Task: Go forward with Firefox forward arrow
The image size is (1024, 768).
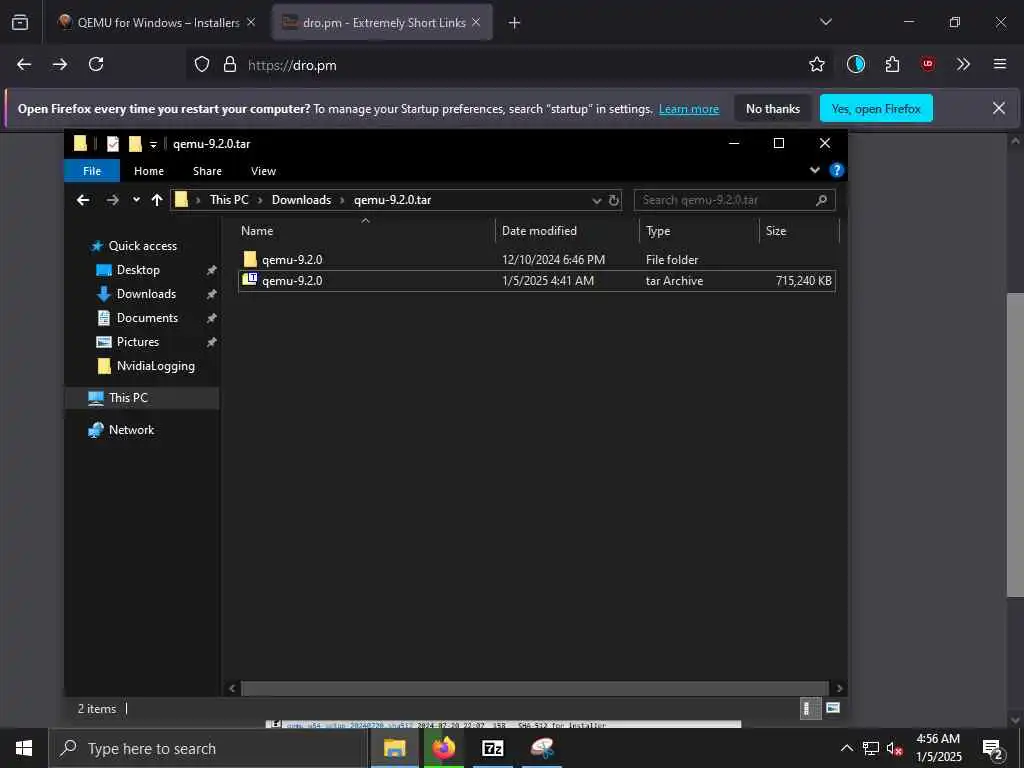Action: tap(60, 64)
